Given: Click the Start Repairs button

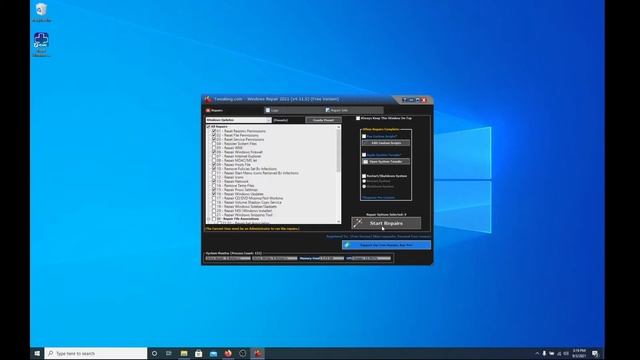Looking at the screenshot, I should click(x=386, y=223).
